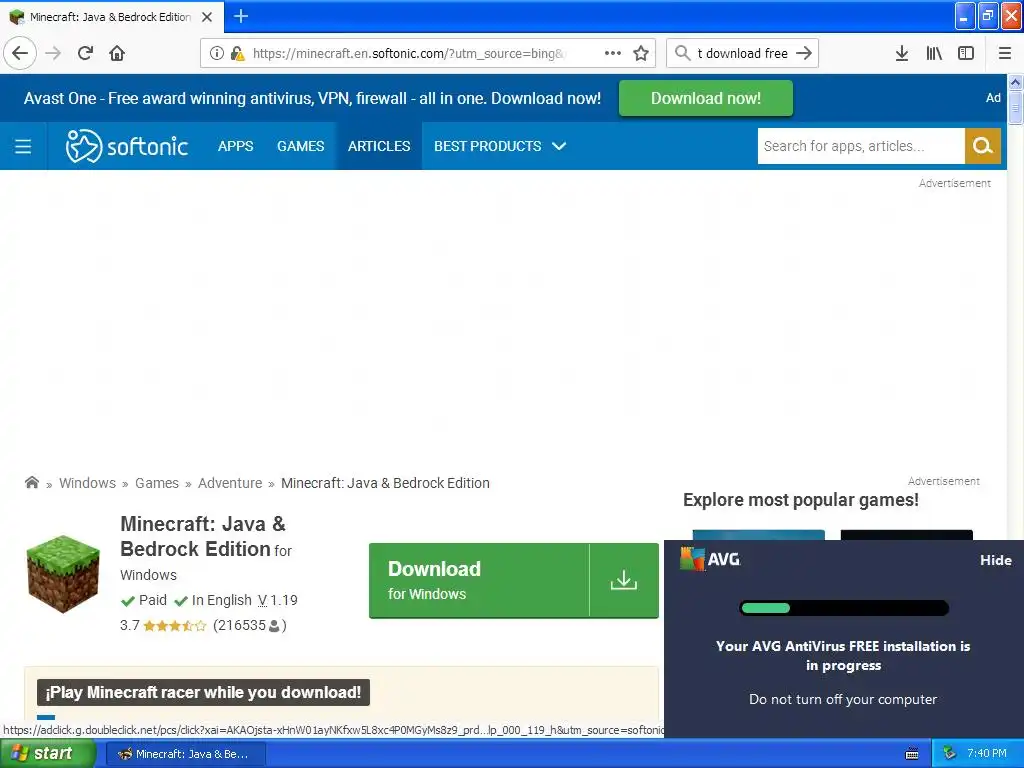Open the Firefox hamburger menu

[x=1005, y=54]
